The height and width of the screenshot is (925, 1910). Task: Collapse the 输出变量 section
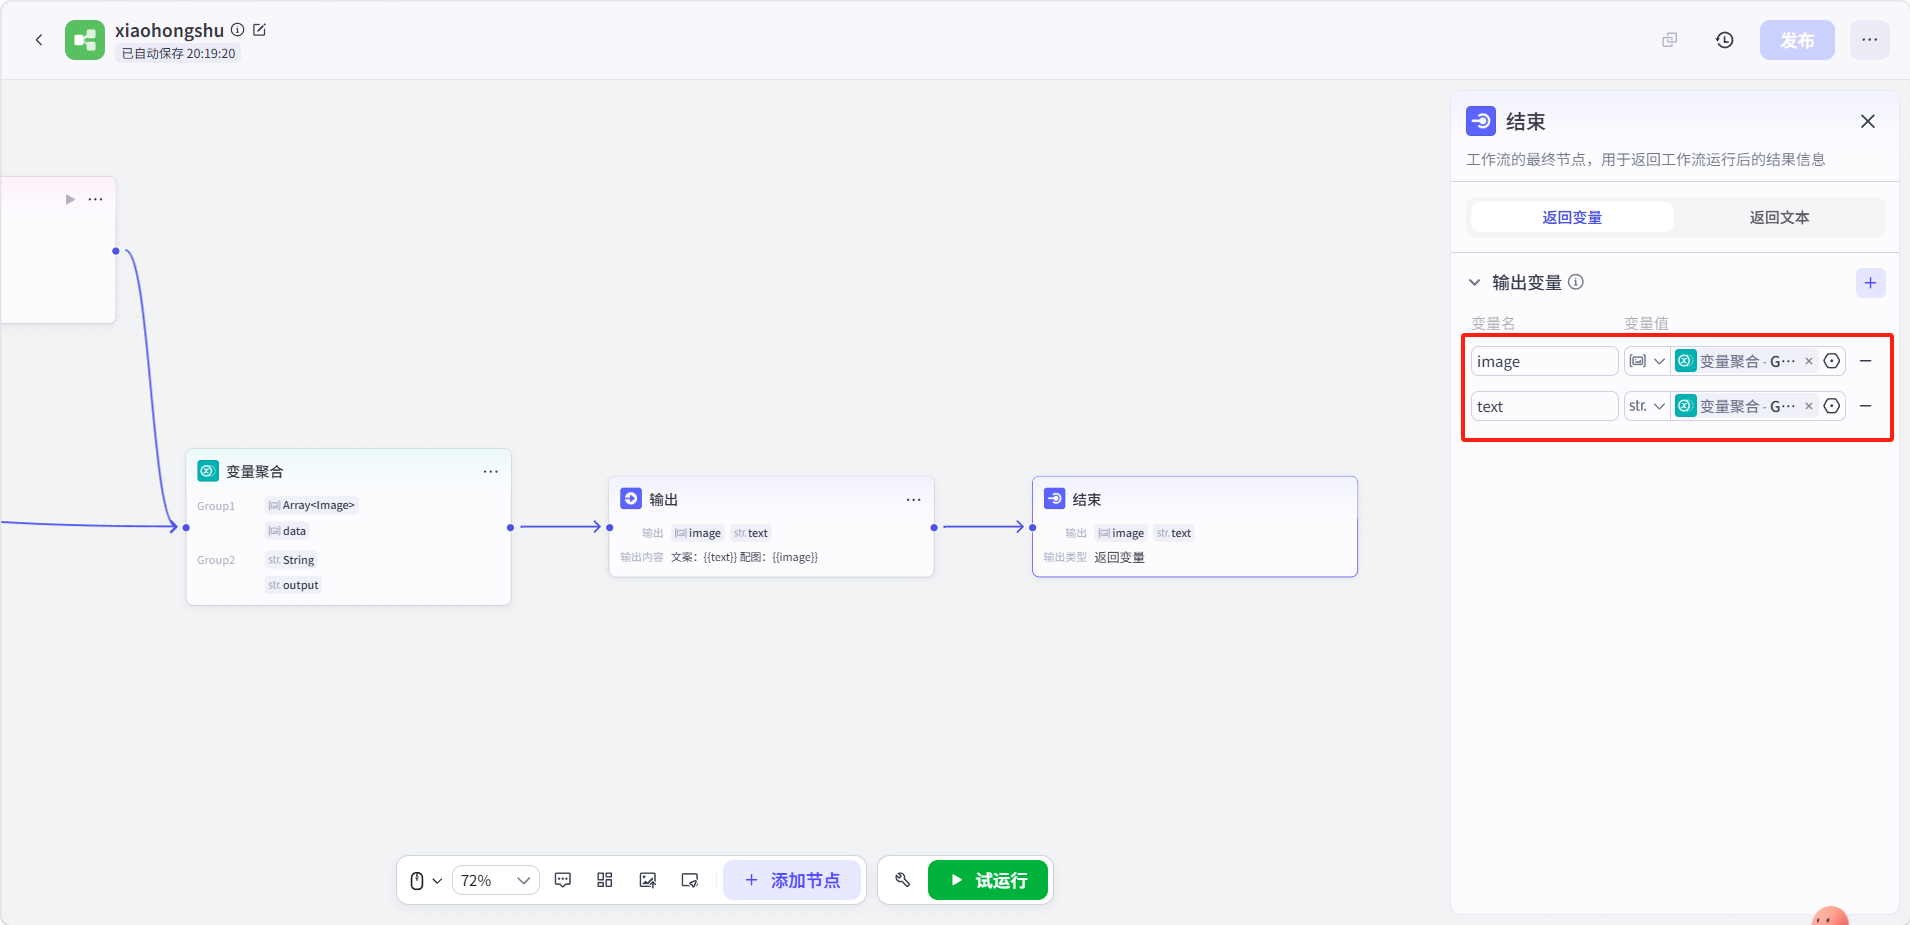tap(1474, 283)
